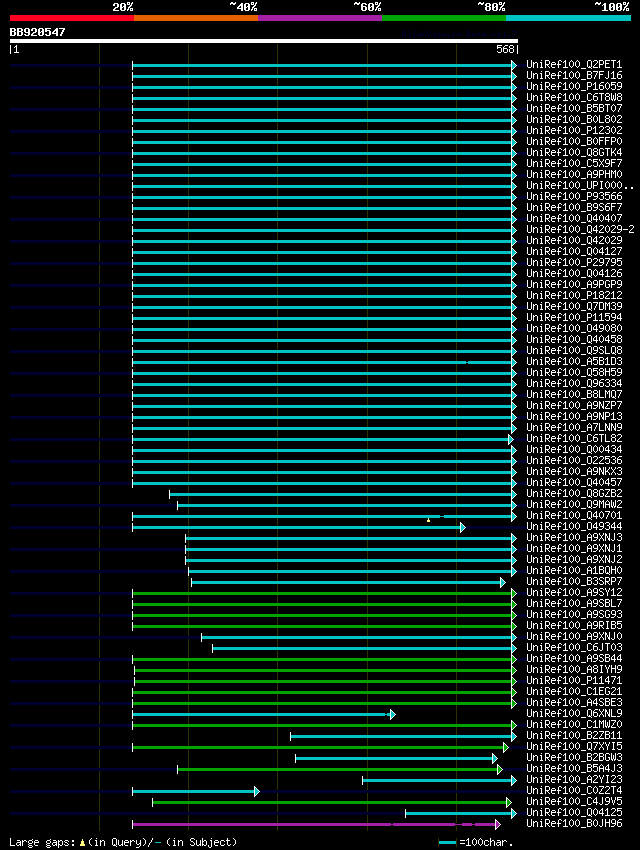The height and width of the screenshot is (850, 640).
Task: Click the UniRef100_C0Z2T4 short alignment arrowhead
Action: 257,791
